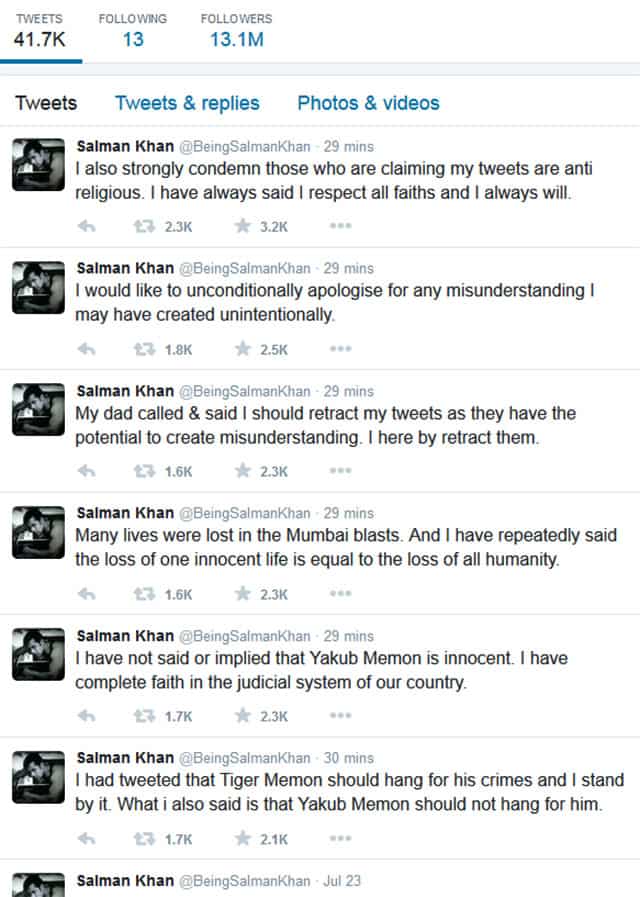Reply to the 'anti religious' condemnation tweet

point(86,227)
